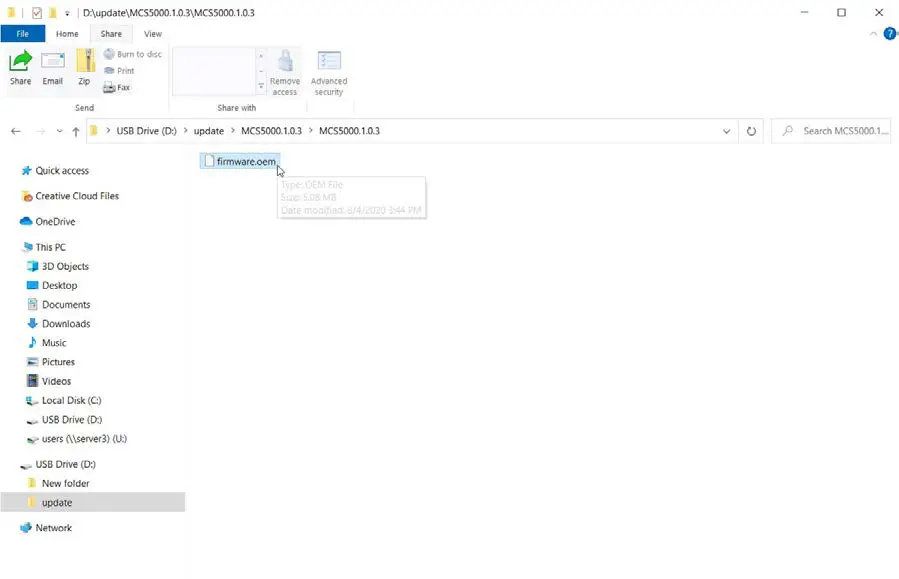Open the address bar history dropdown
The height and width of the screenshot is (579, 899).
click(727, 131)
